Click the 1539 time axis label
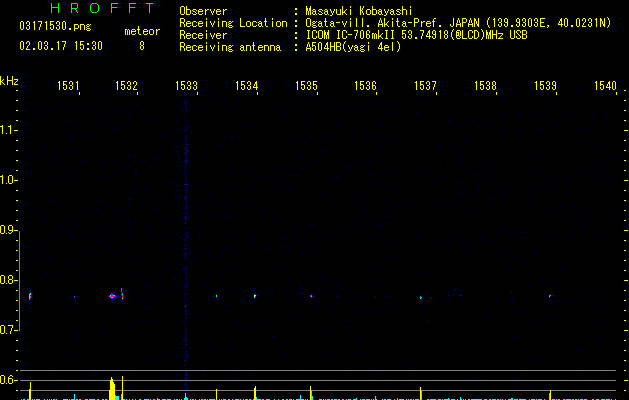The width and height of the screenshot is (629, 400). [x=545, y=86]
